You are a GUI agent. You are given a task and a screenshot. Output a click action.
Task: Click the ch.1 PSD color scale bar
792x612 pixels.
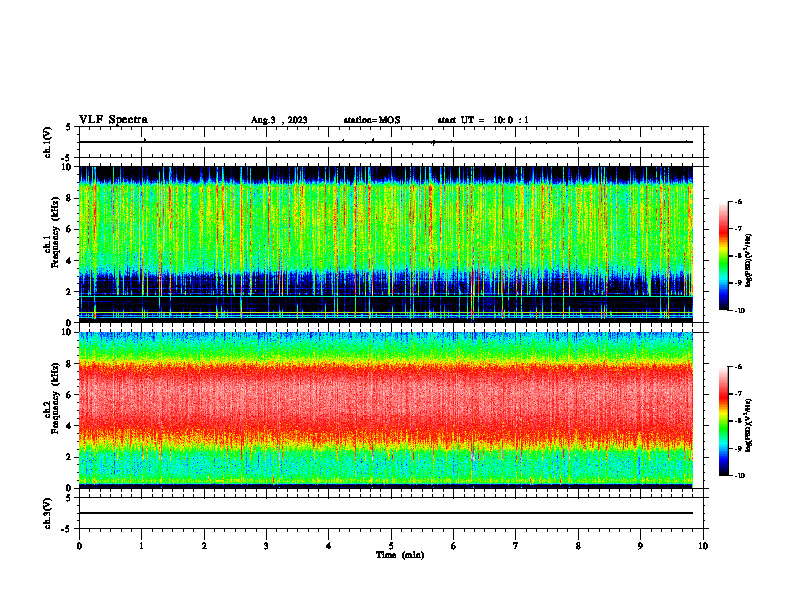pos(724,256)
